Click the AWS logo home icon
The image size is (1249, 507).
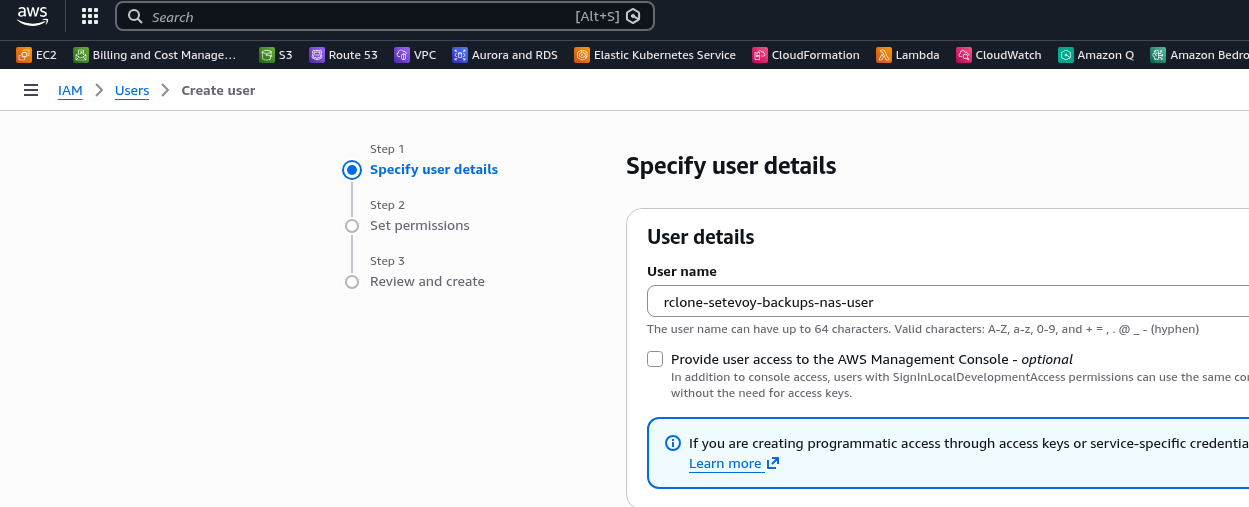tap(32, 16)
